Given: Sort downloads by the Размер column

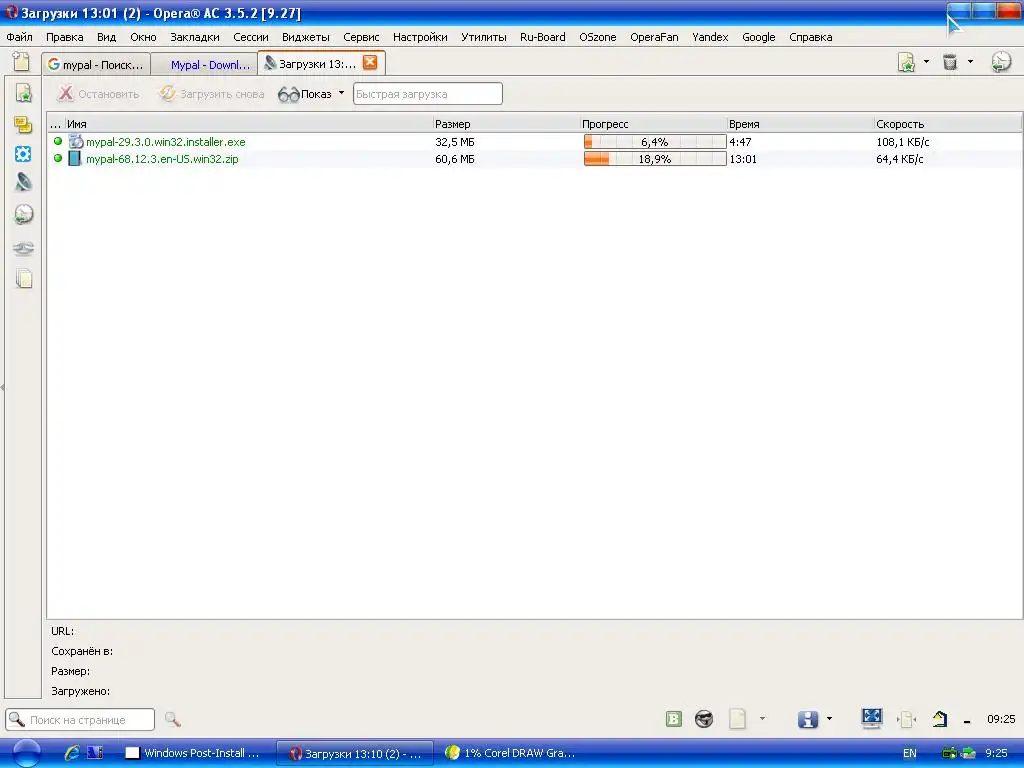Looking at the screenshot, I should coord(506,123).
